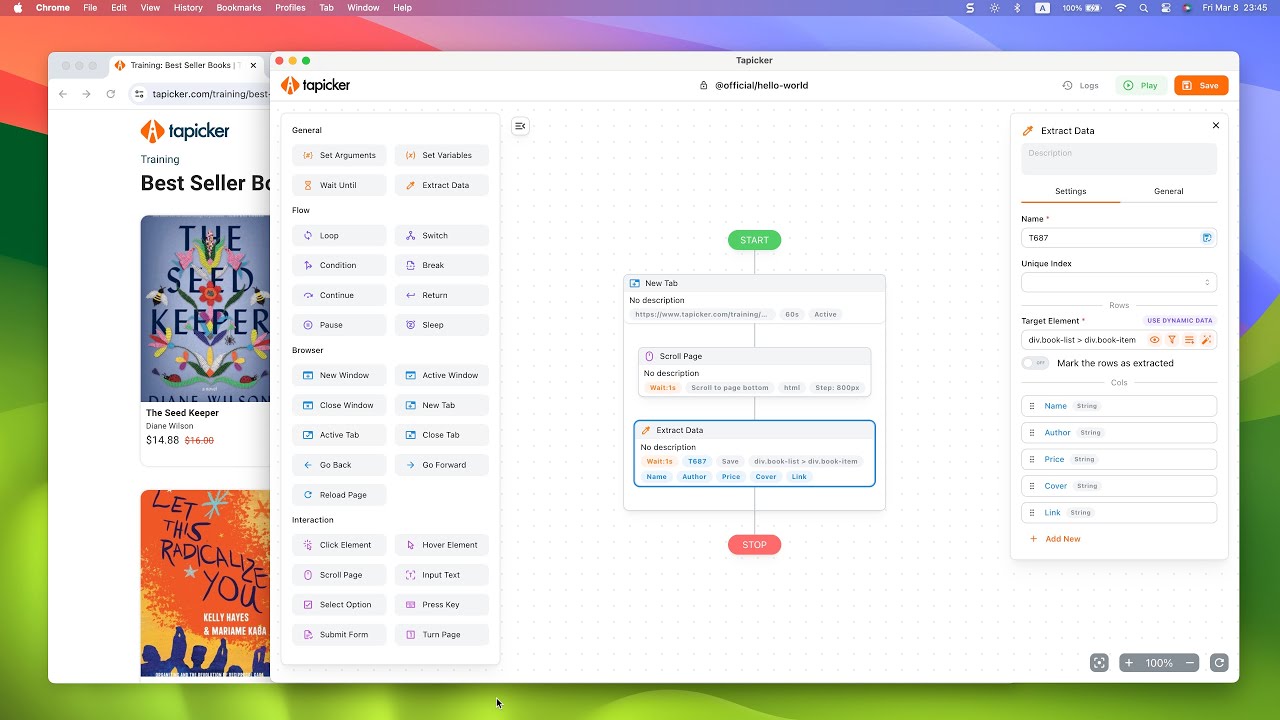Edit the Author column row

(x=1119, y=433)
